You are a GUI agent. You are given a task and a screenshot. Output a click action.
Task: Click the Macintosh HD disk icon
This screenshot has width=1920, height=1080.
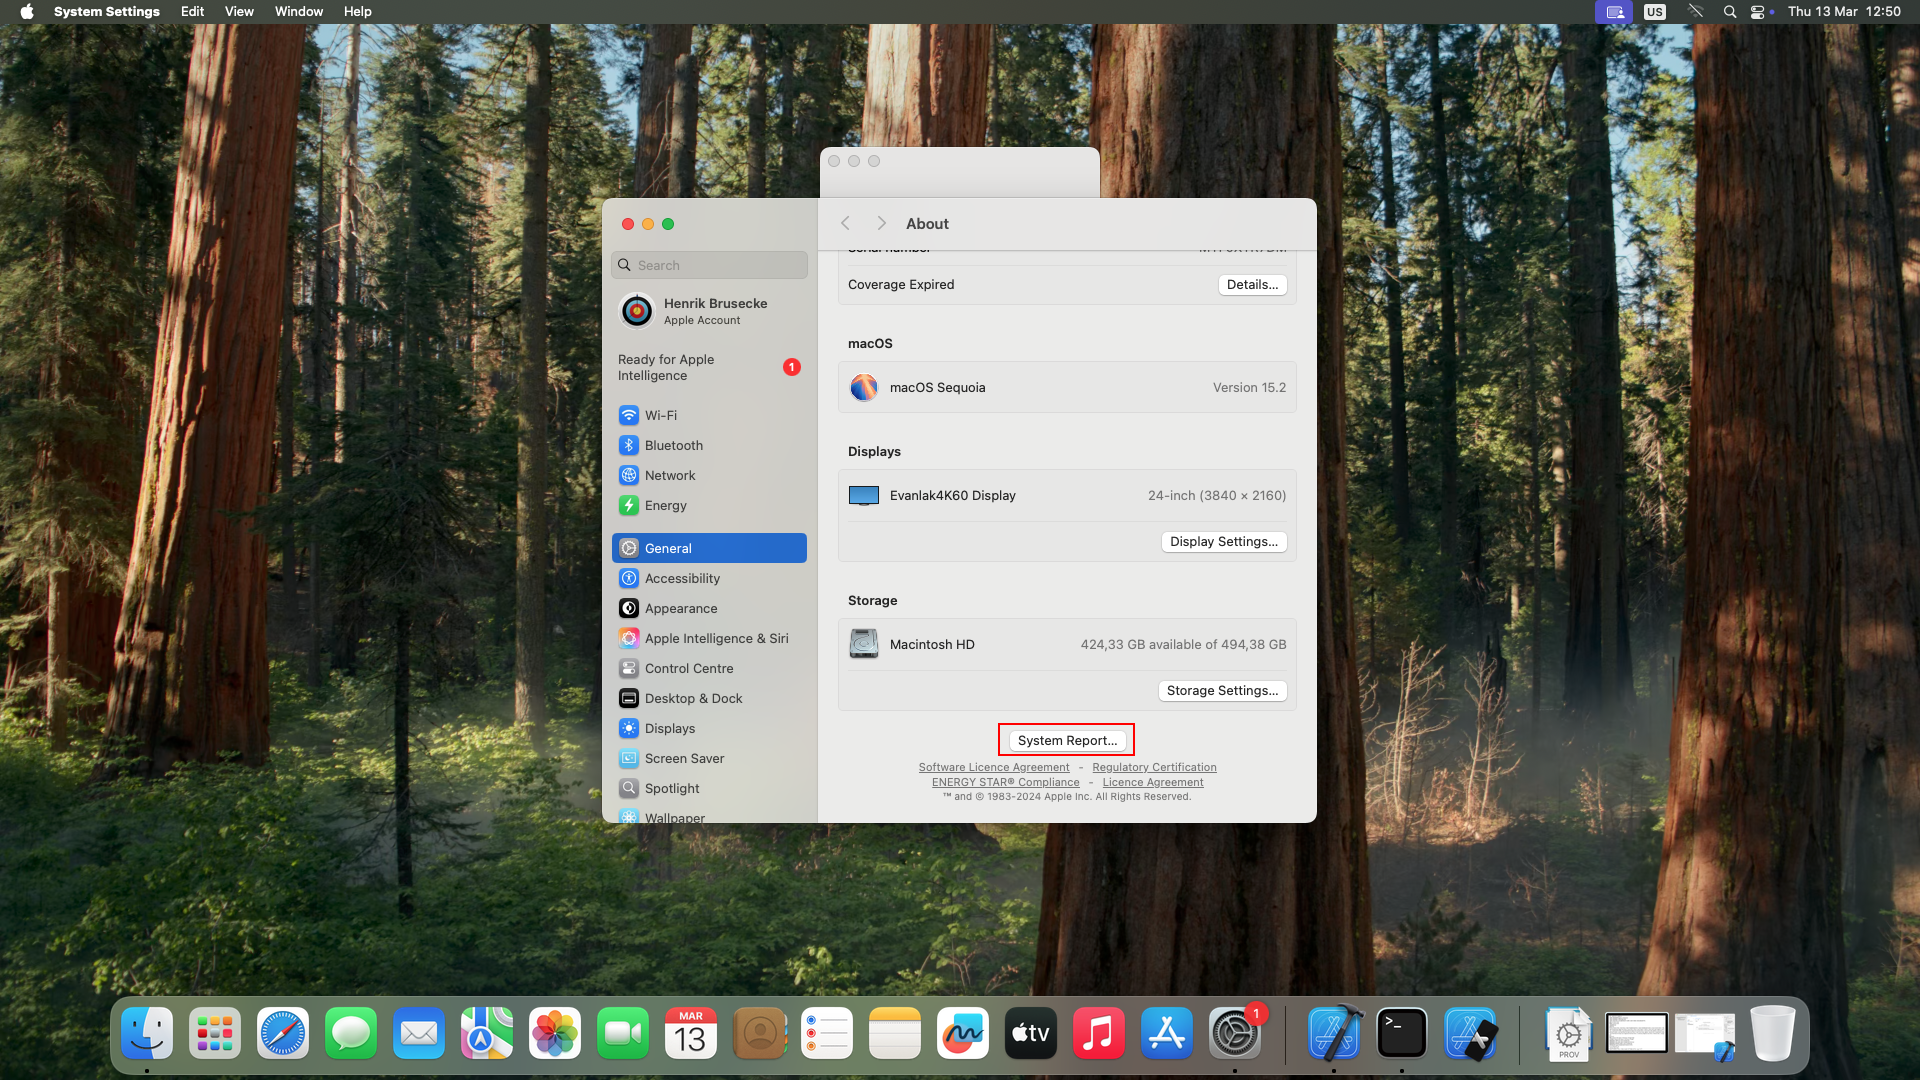pos(864,644)
